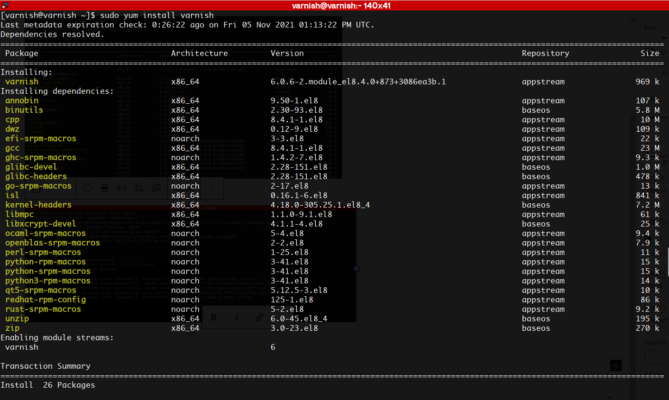Select the 'isl' package name

point(12,195)
